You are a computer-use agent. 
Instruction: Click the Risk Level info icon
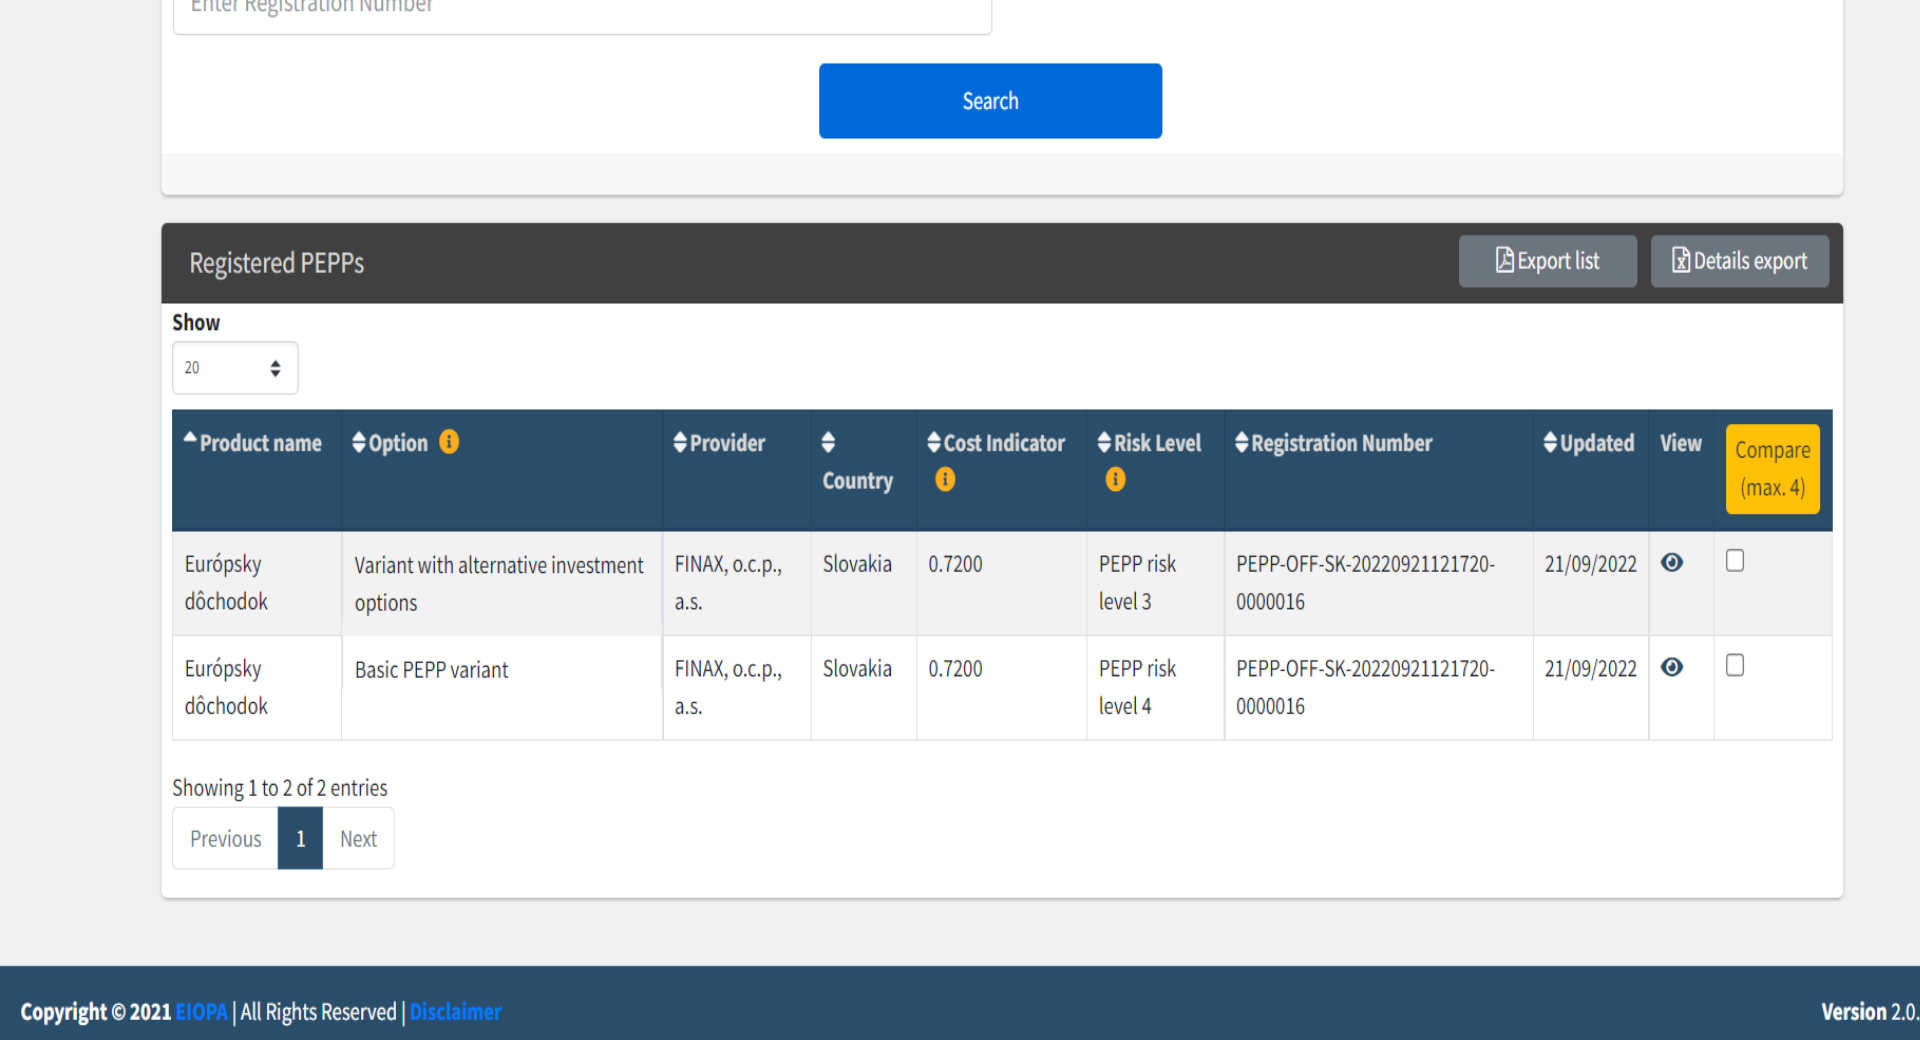pyautogui.click(x=1115, y=480)
